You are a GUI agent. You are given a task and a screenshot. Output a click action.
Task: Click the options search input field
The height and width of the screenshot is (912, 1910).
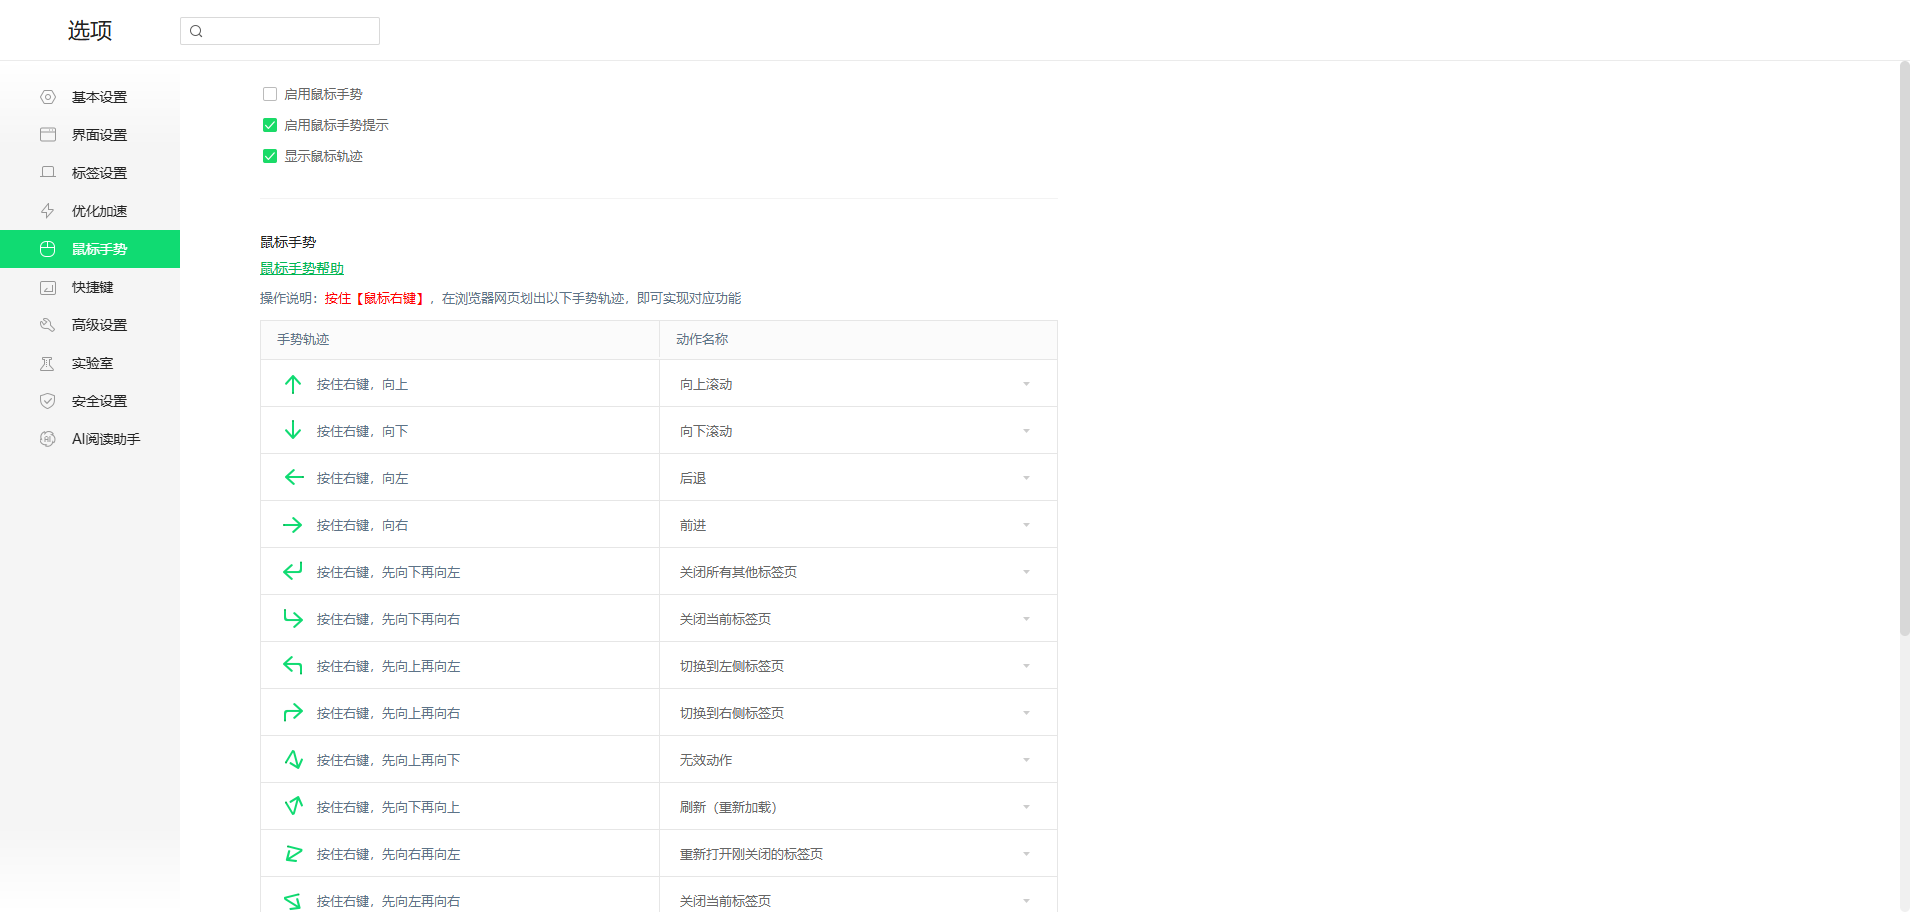(x=280, y=31)
